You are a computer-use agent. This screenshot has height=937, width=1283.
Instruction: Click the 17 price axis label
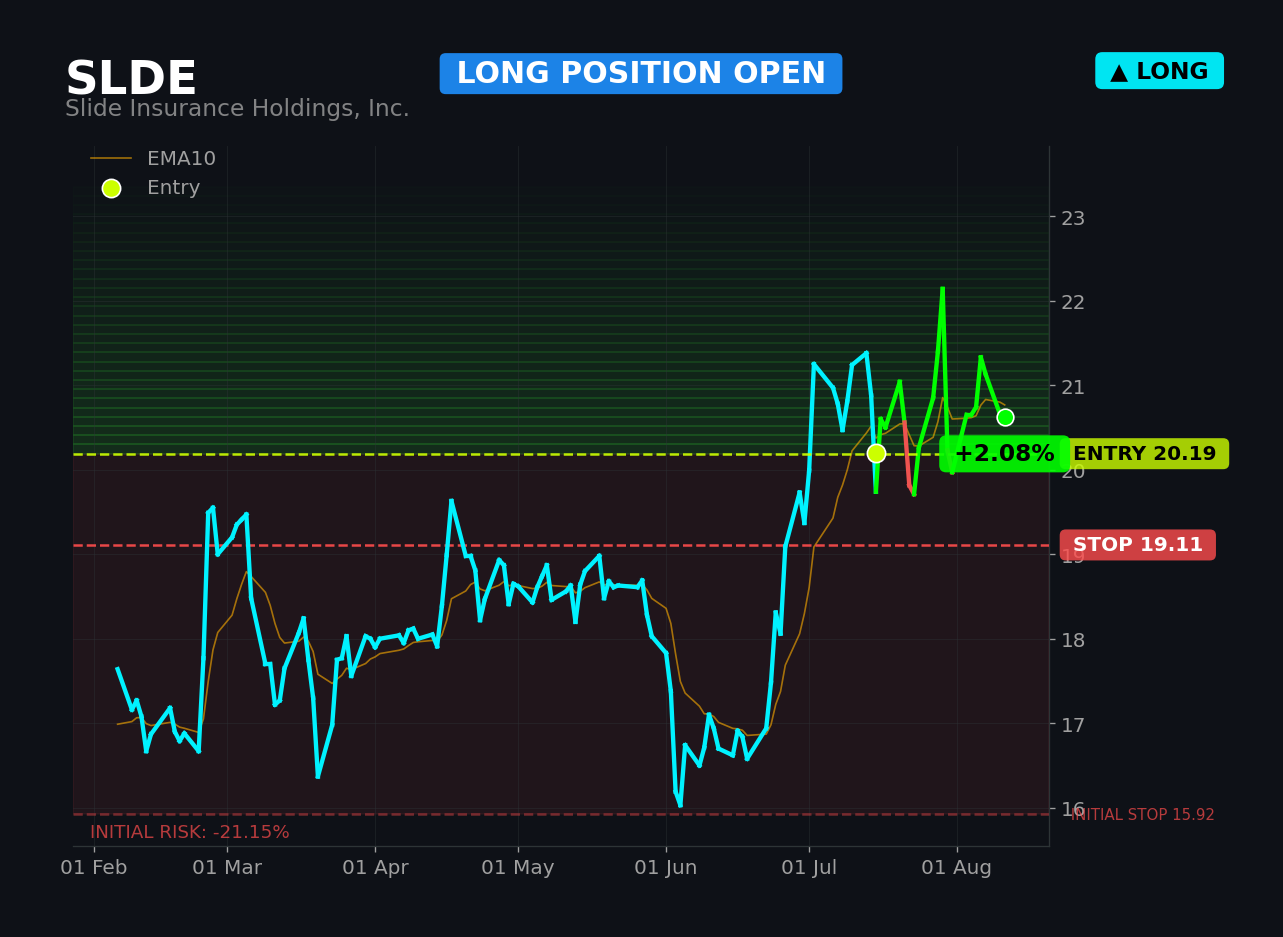click(1073, 724)
